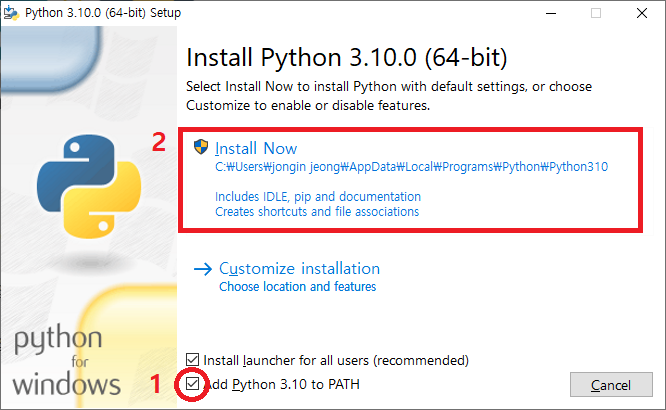666x410 pixels.
Task: Click 'Includes IDLE, pip and documentation' text
Action: click(x=318, y=197)
